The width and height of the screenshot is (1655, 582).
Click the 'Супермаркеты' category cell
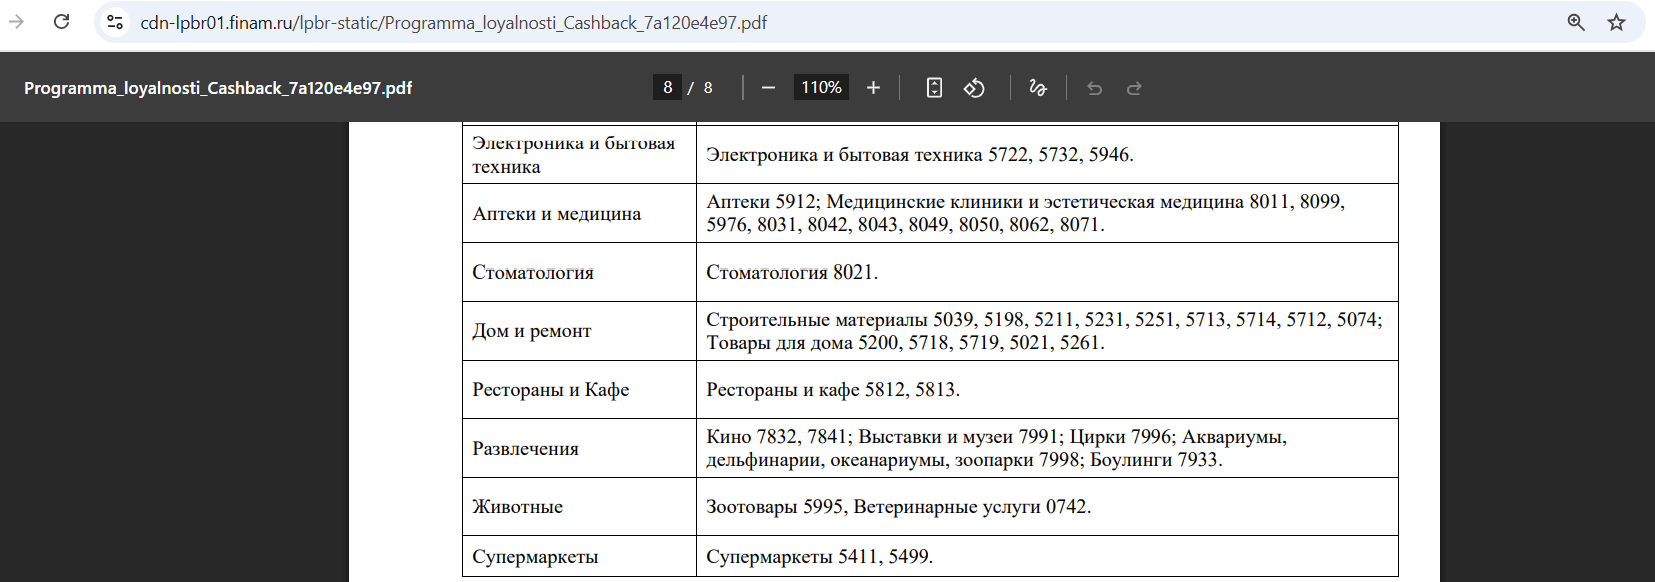tap(579, 556)
